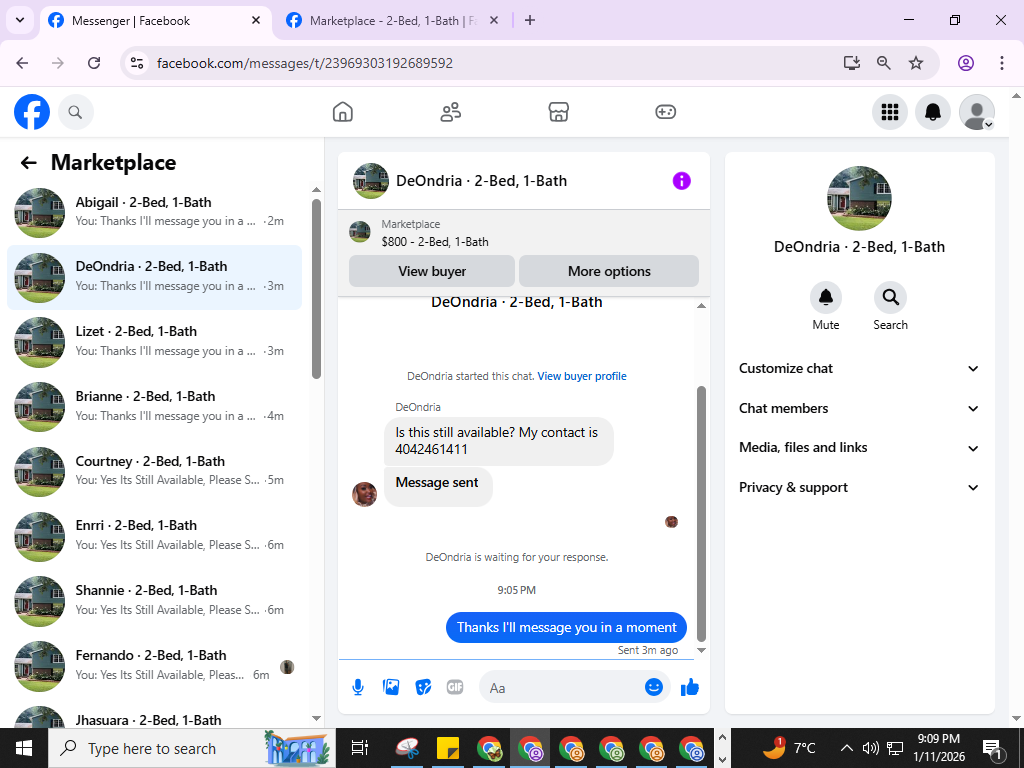Select the Messenger | Facebook browser tab
Image resolution: width=1024 pixels, height=768 pixels.
click(155, 21)
